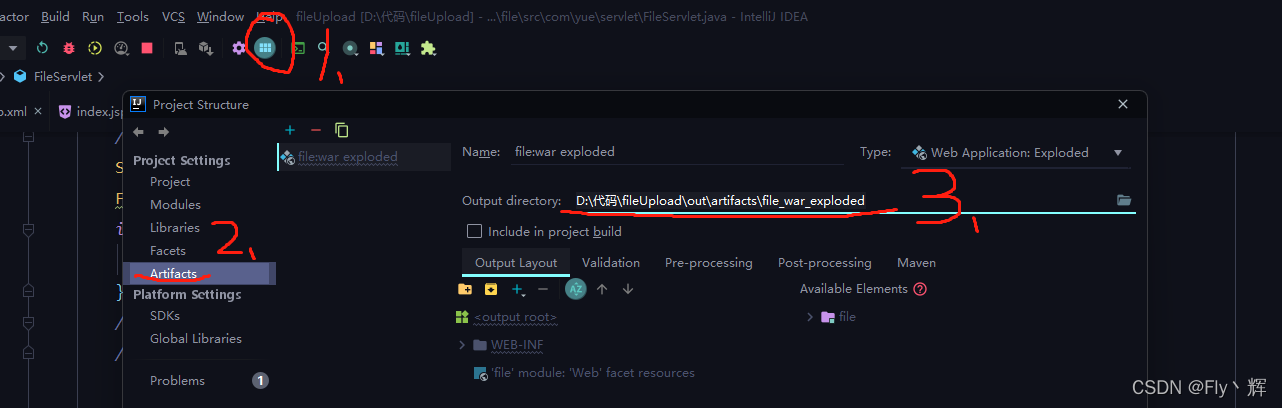
Task: Move element down arrow in Output Layout
Action: 628,289
